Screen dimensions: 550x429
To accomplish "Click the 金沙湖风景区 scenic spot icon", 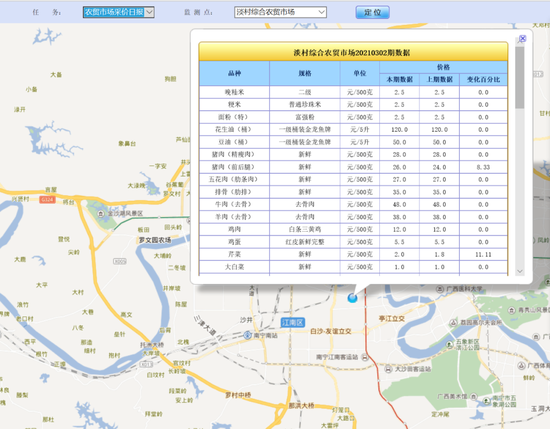I will click(101, 213).
